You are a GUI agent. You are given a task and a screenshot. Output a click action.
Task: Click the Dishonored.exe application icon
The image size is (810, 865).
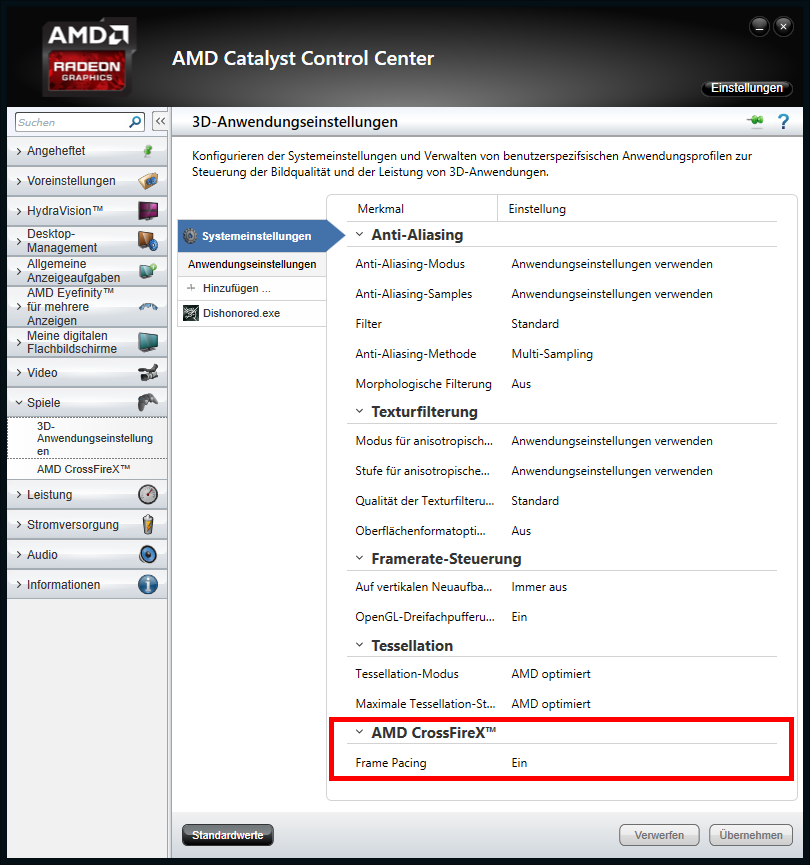pos(191,313)
